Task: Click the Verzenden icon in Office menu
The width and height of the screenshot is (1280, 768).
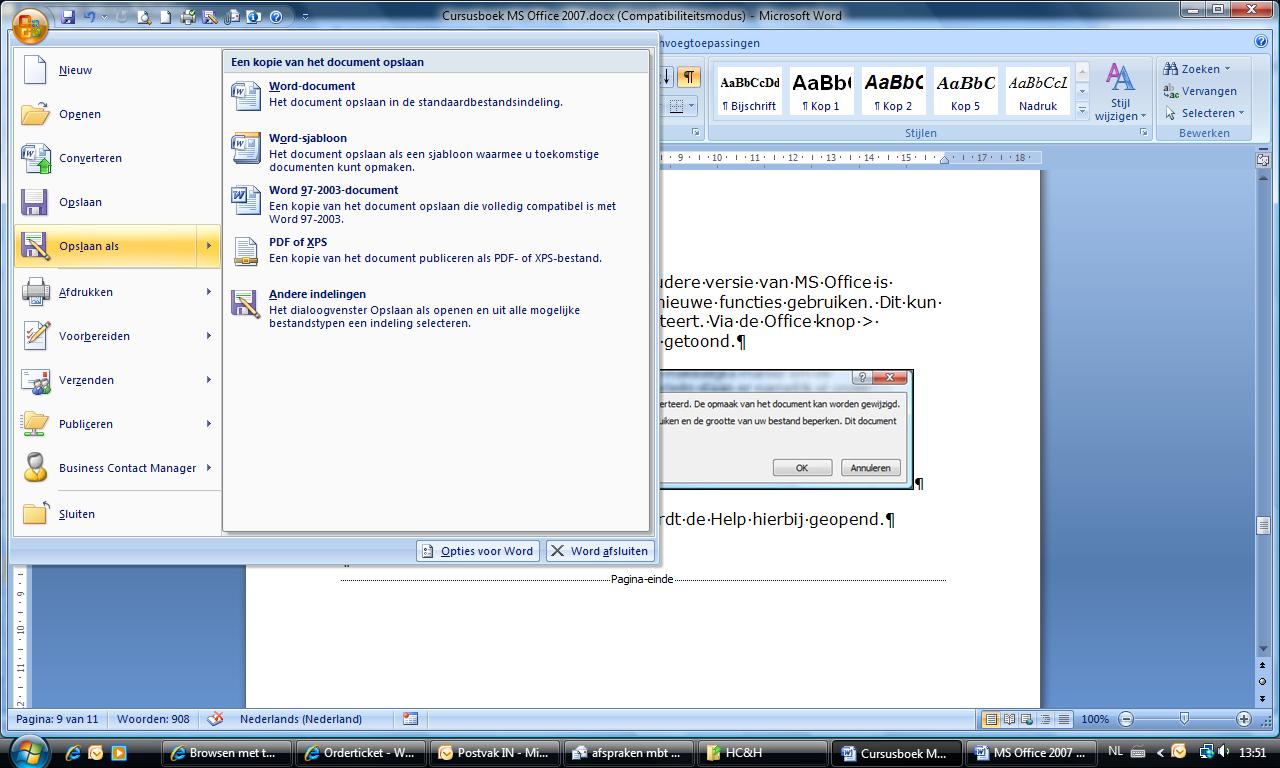Action: tap(36, 380)
